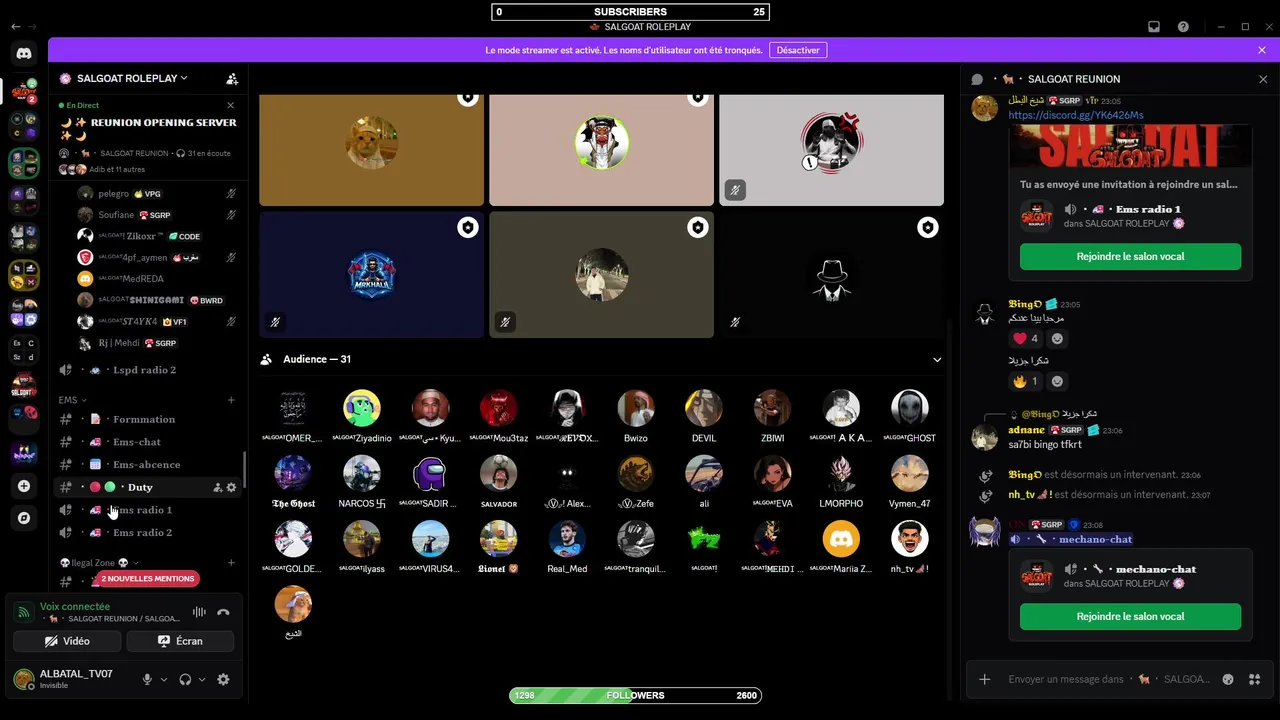
Task: Toggle headphone deafen
Action: pos(185,679)
